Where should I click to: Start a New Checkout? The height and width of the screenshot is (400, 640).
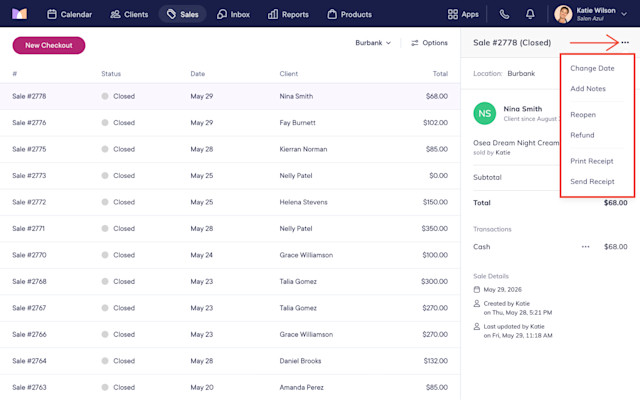49,45
